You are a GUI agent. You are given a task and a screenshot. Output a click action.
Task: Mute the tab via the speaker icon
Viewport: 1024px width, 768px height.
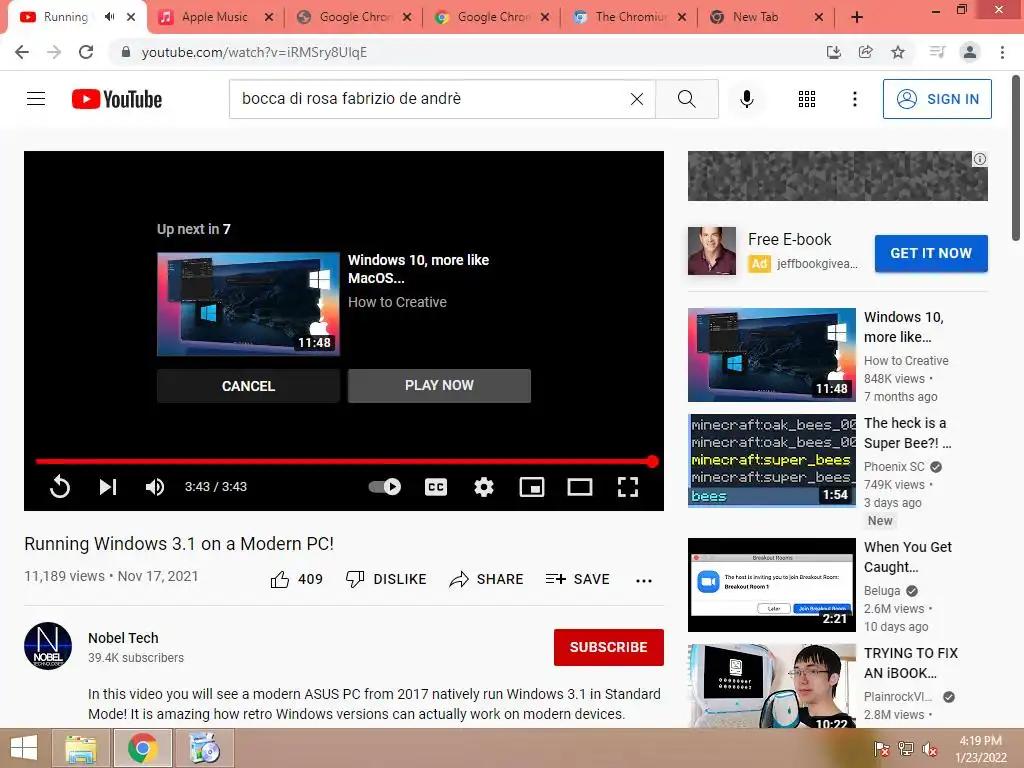[x=109, y=17]
